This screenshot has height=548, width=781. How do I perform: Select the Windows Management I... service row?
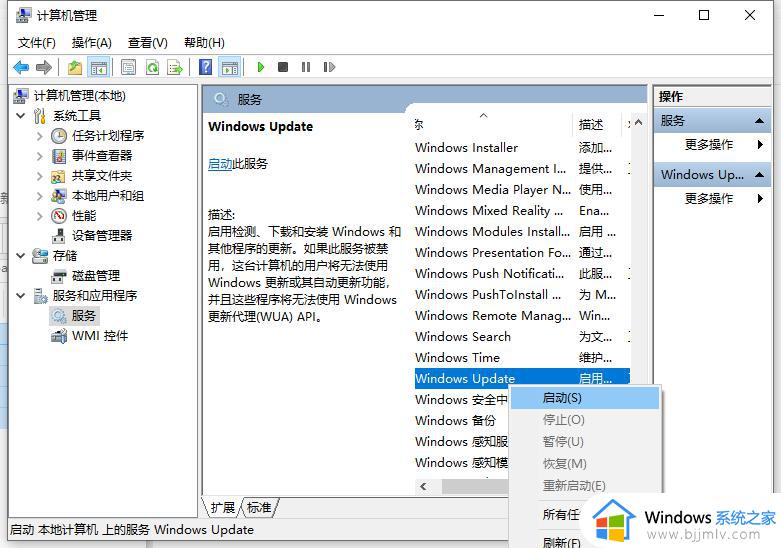coord(522,168)
